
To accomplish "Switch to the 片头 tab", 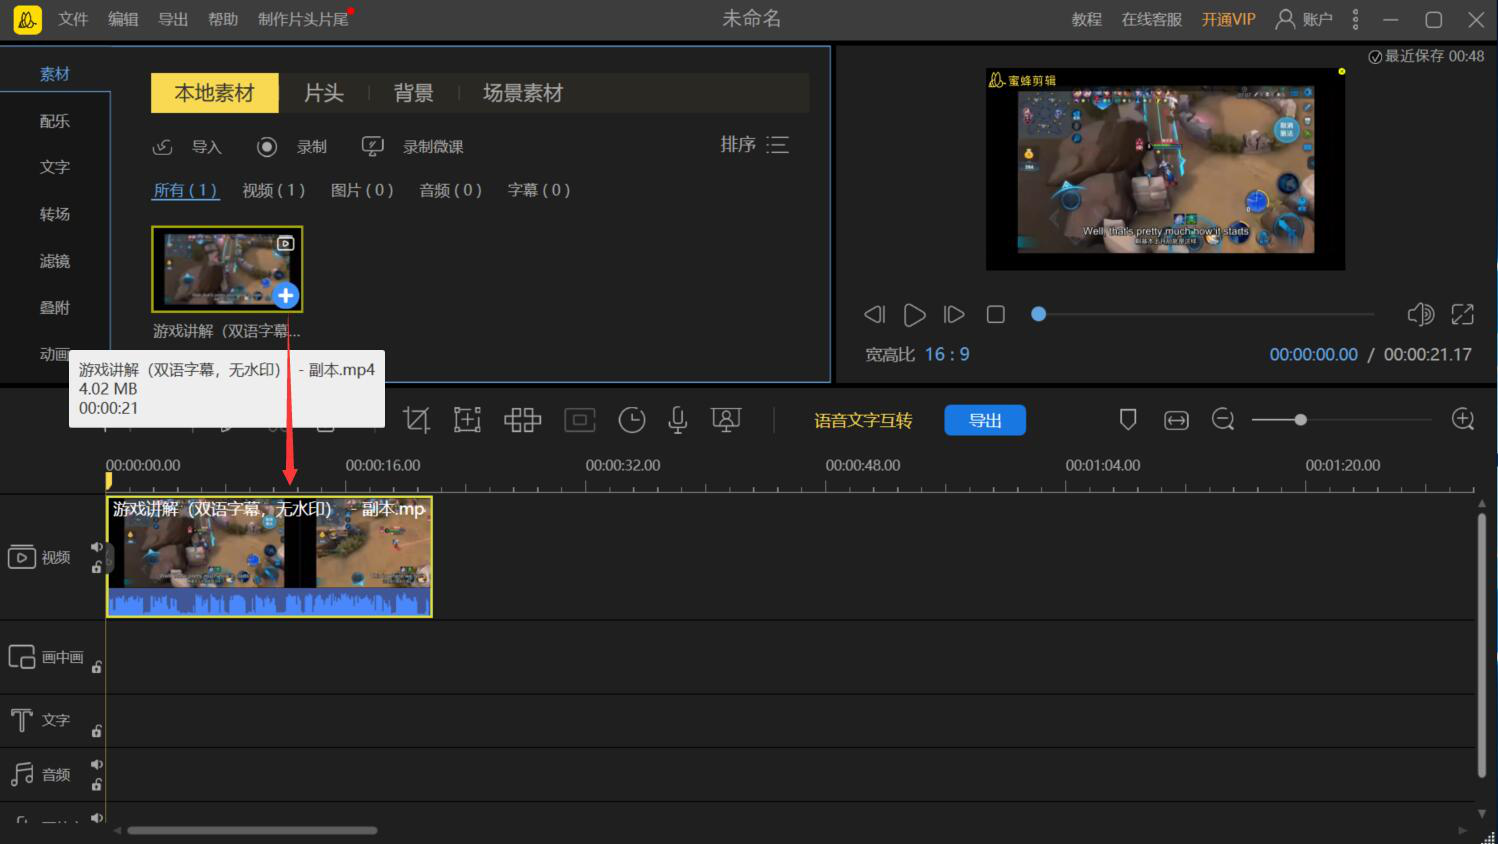I will [324, 93].
